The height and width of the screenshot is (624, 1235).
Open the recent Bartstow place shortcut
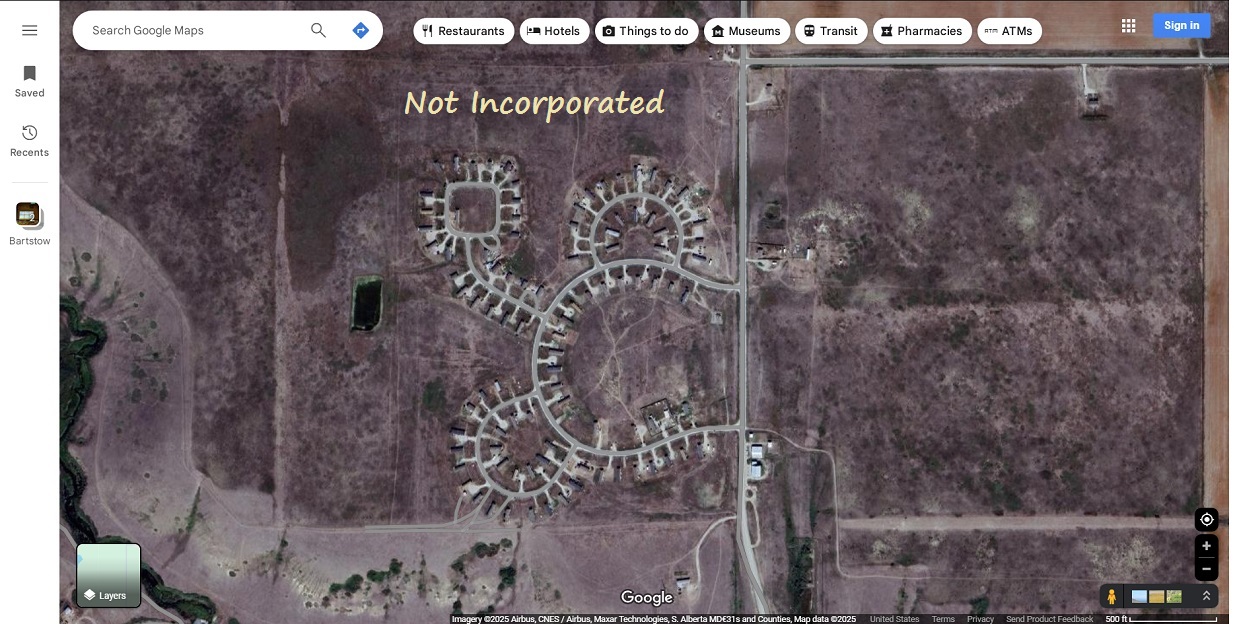[29, 224]
